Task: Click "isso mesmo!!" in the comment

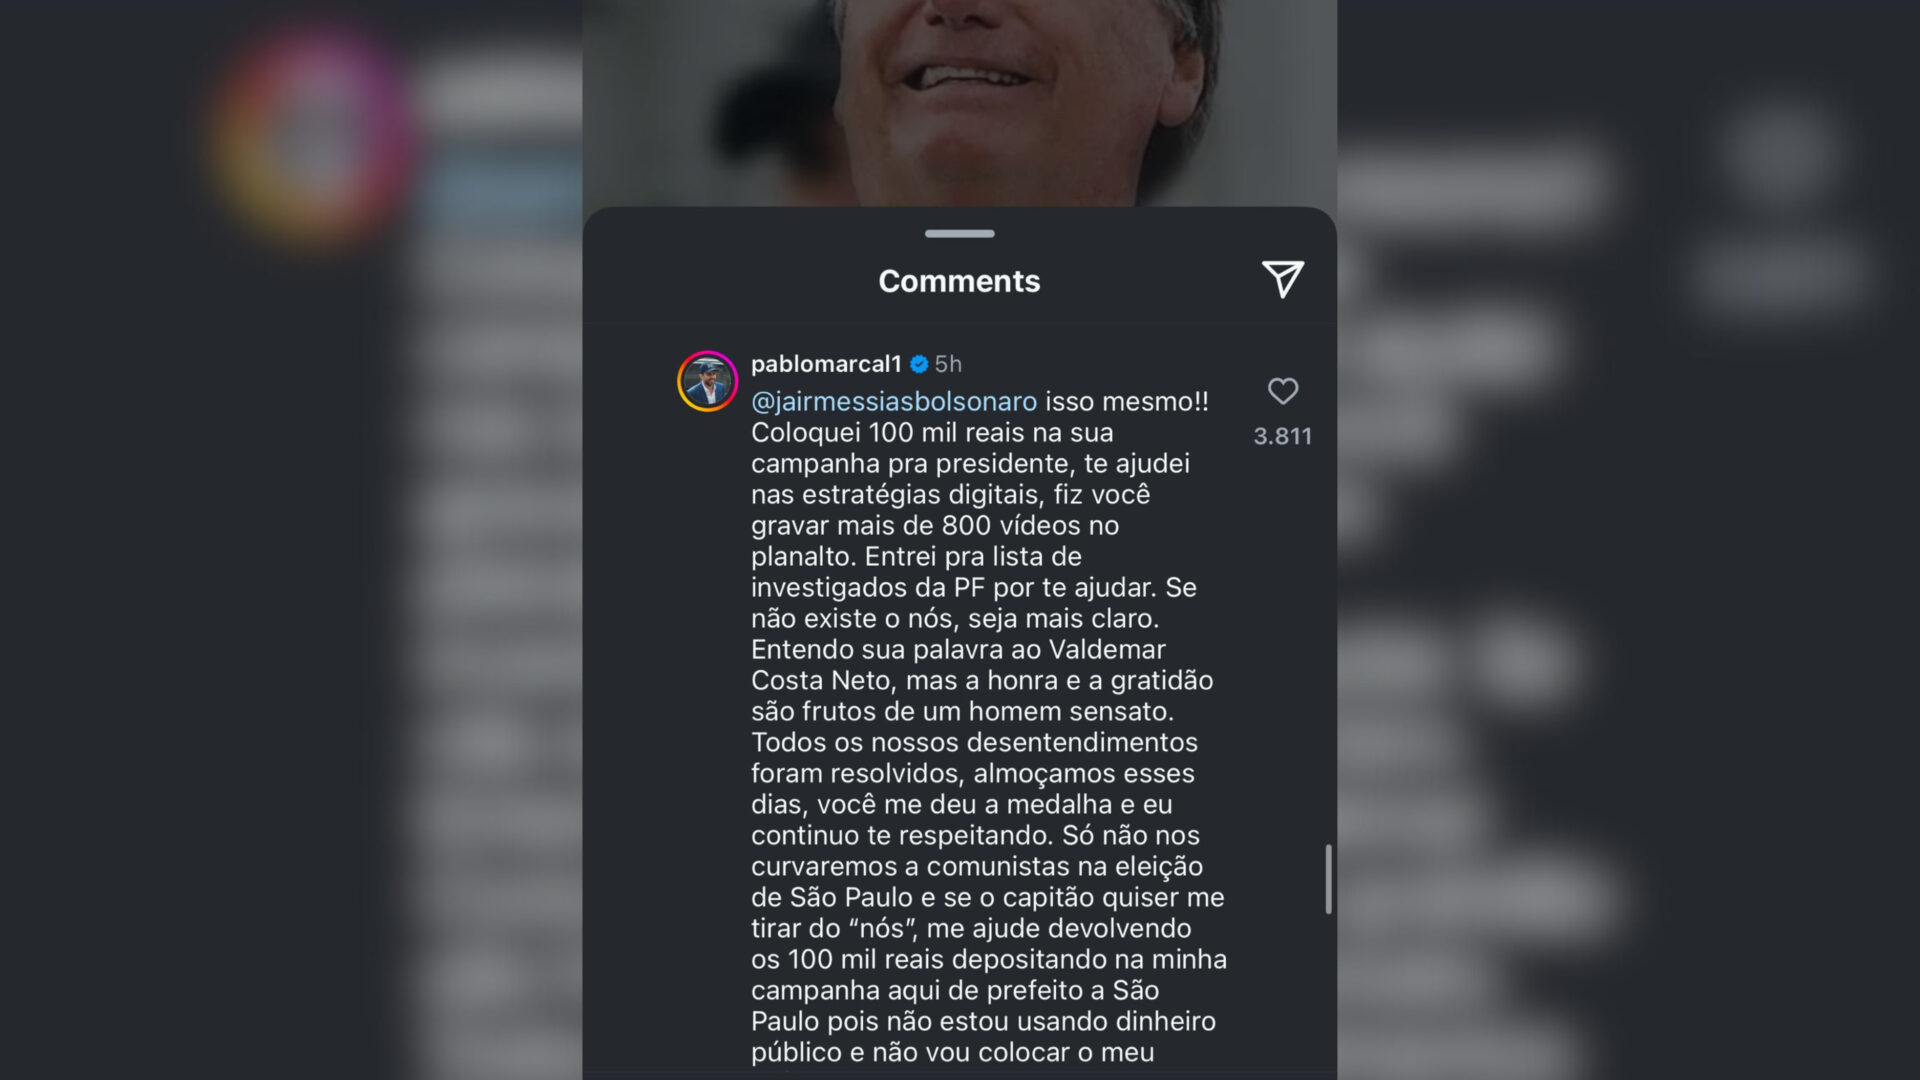Action: [1127, 402]
